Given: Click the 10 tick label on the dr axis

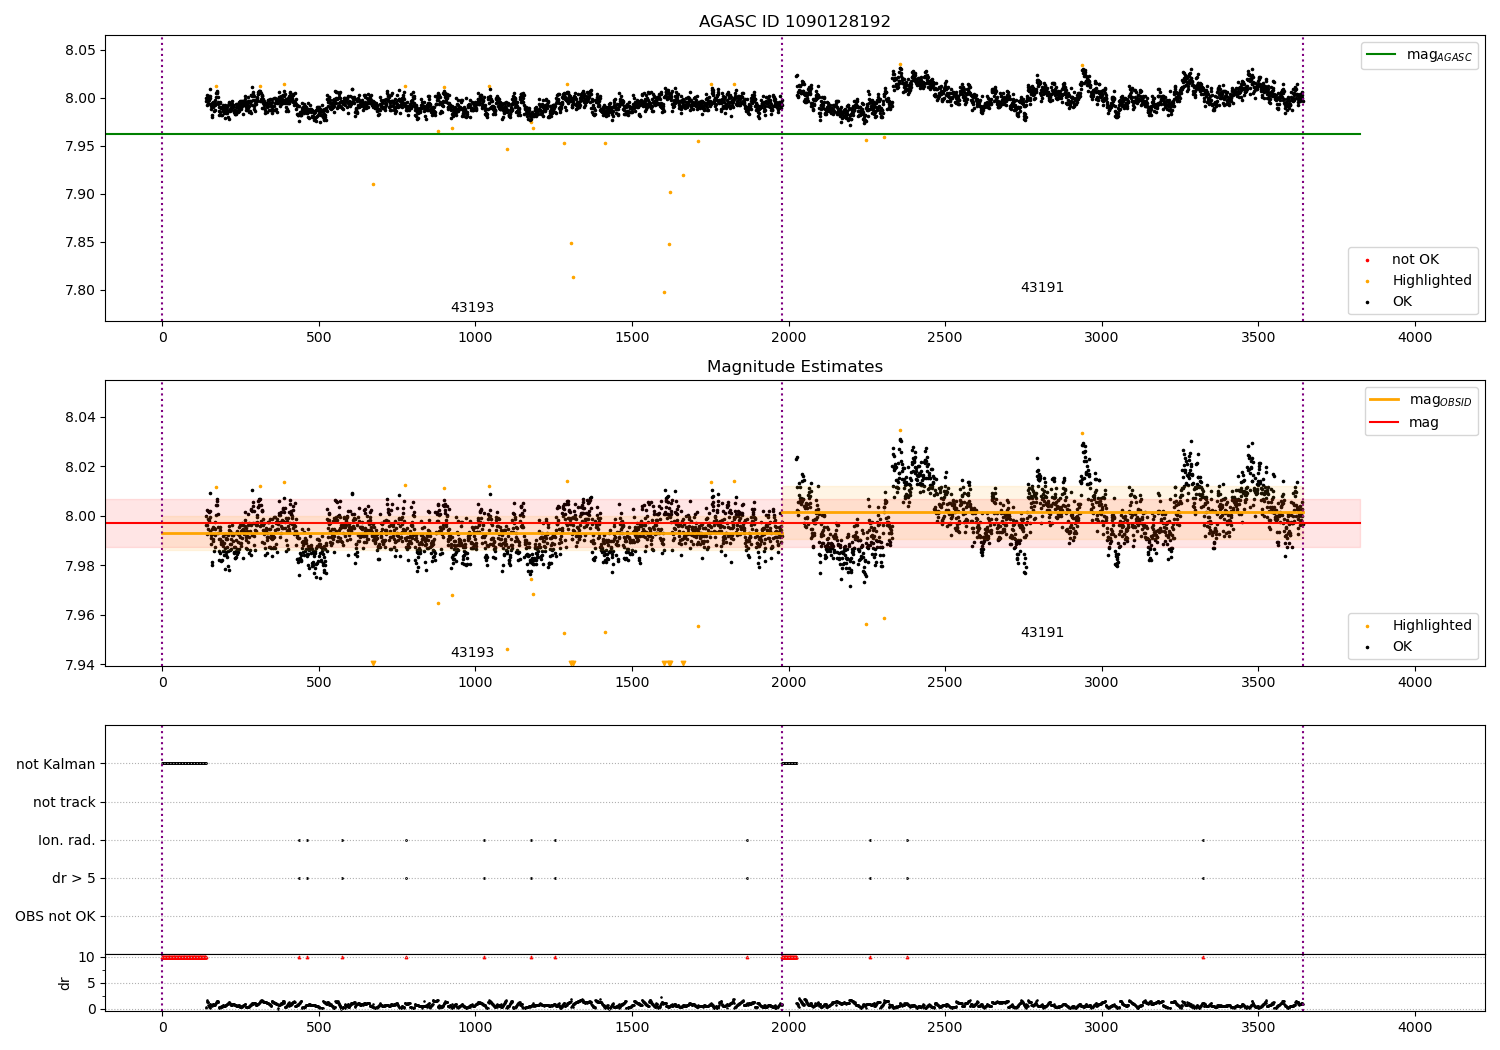Looking at the screenshot, I should tap(87, 957).
